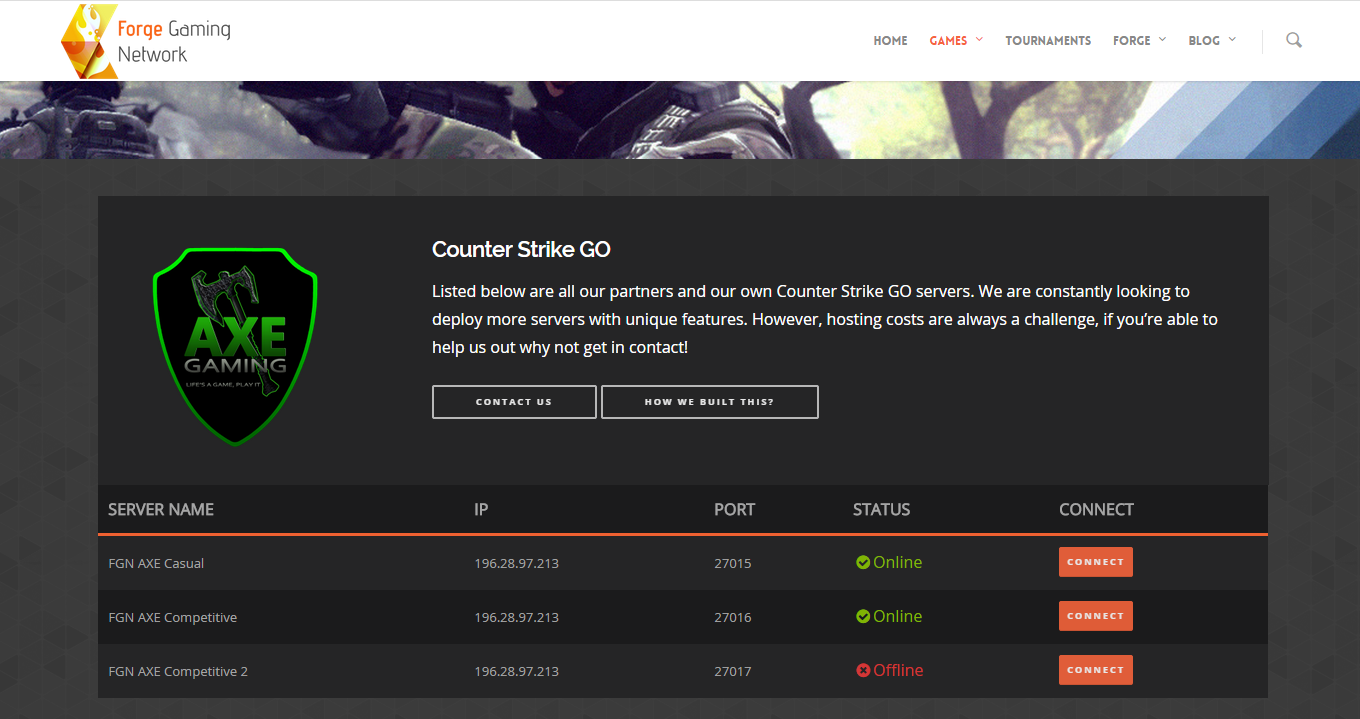This screenshot has height=719, width=1360.
Task: Click the AXE Gaming shield logo
Action: click(x=235, y=346)
